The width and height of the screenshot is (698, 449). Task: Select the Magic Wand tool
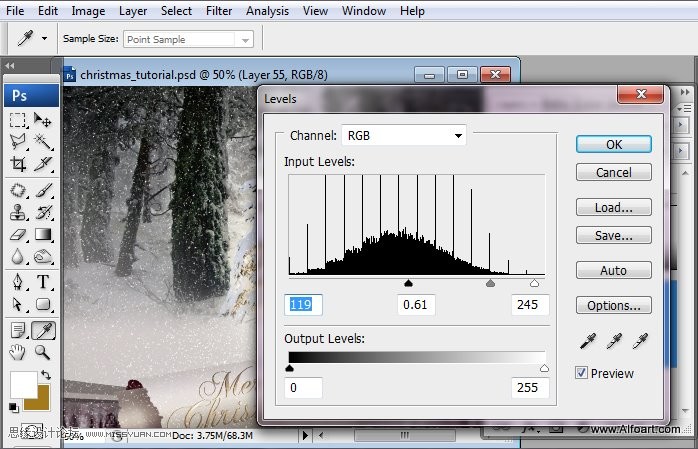[x=43, y=142]
